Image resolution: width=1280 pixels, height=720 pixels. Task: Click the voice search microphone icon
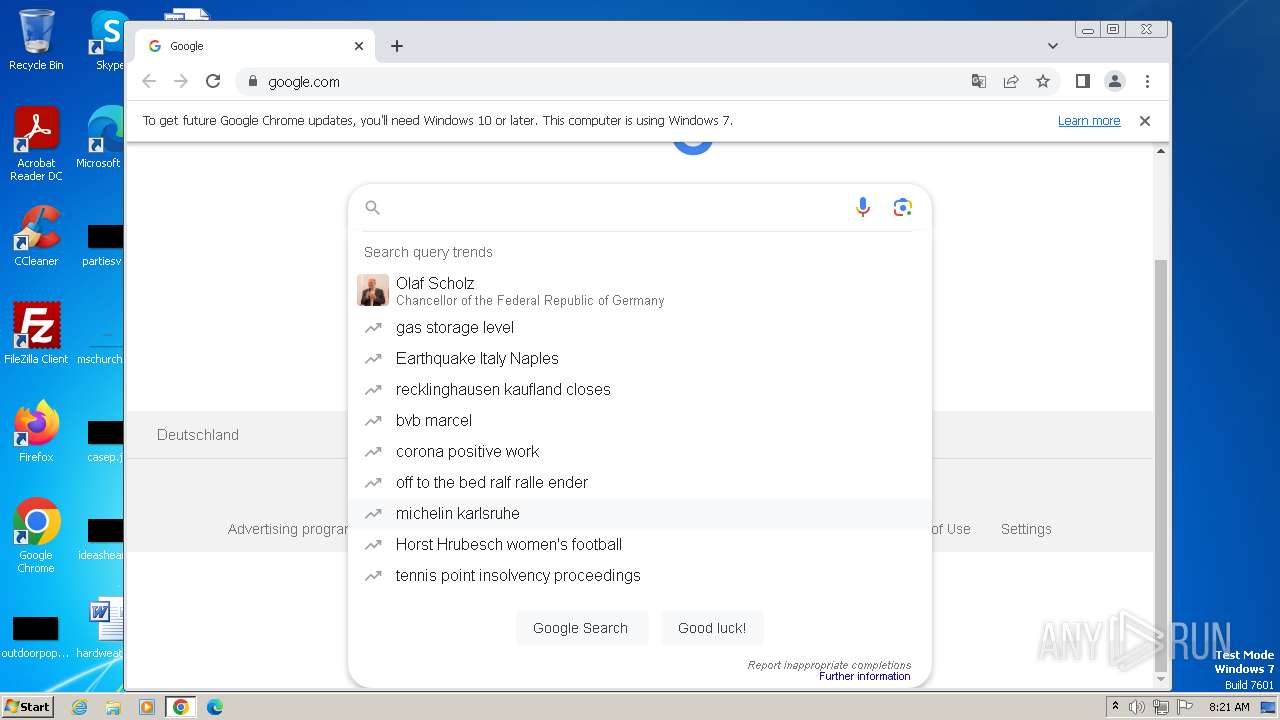click(863, 207)
